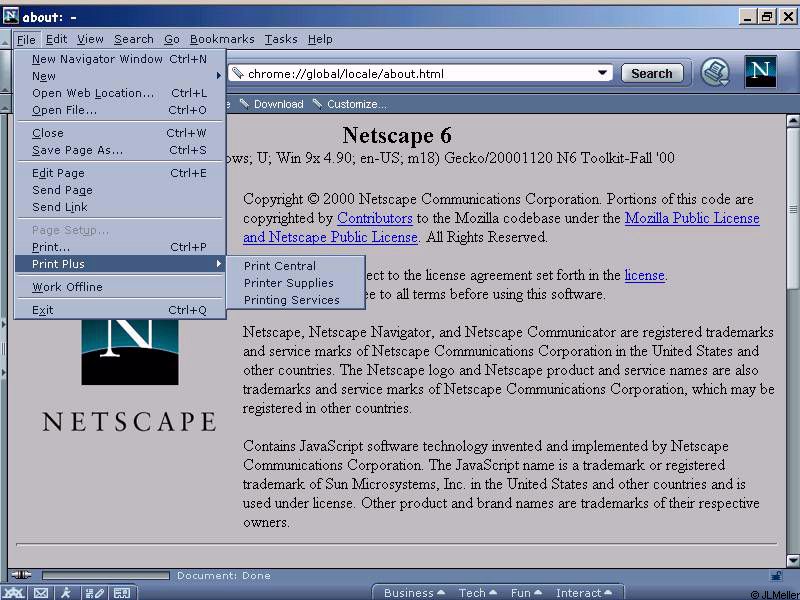
Task: Click the page loading progress bar
Action: click(106, 576)
